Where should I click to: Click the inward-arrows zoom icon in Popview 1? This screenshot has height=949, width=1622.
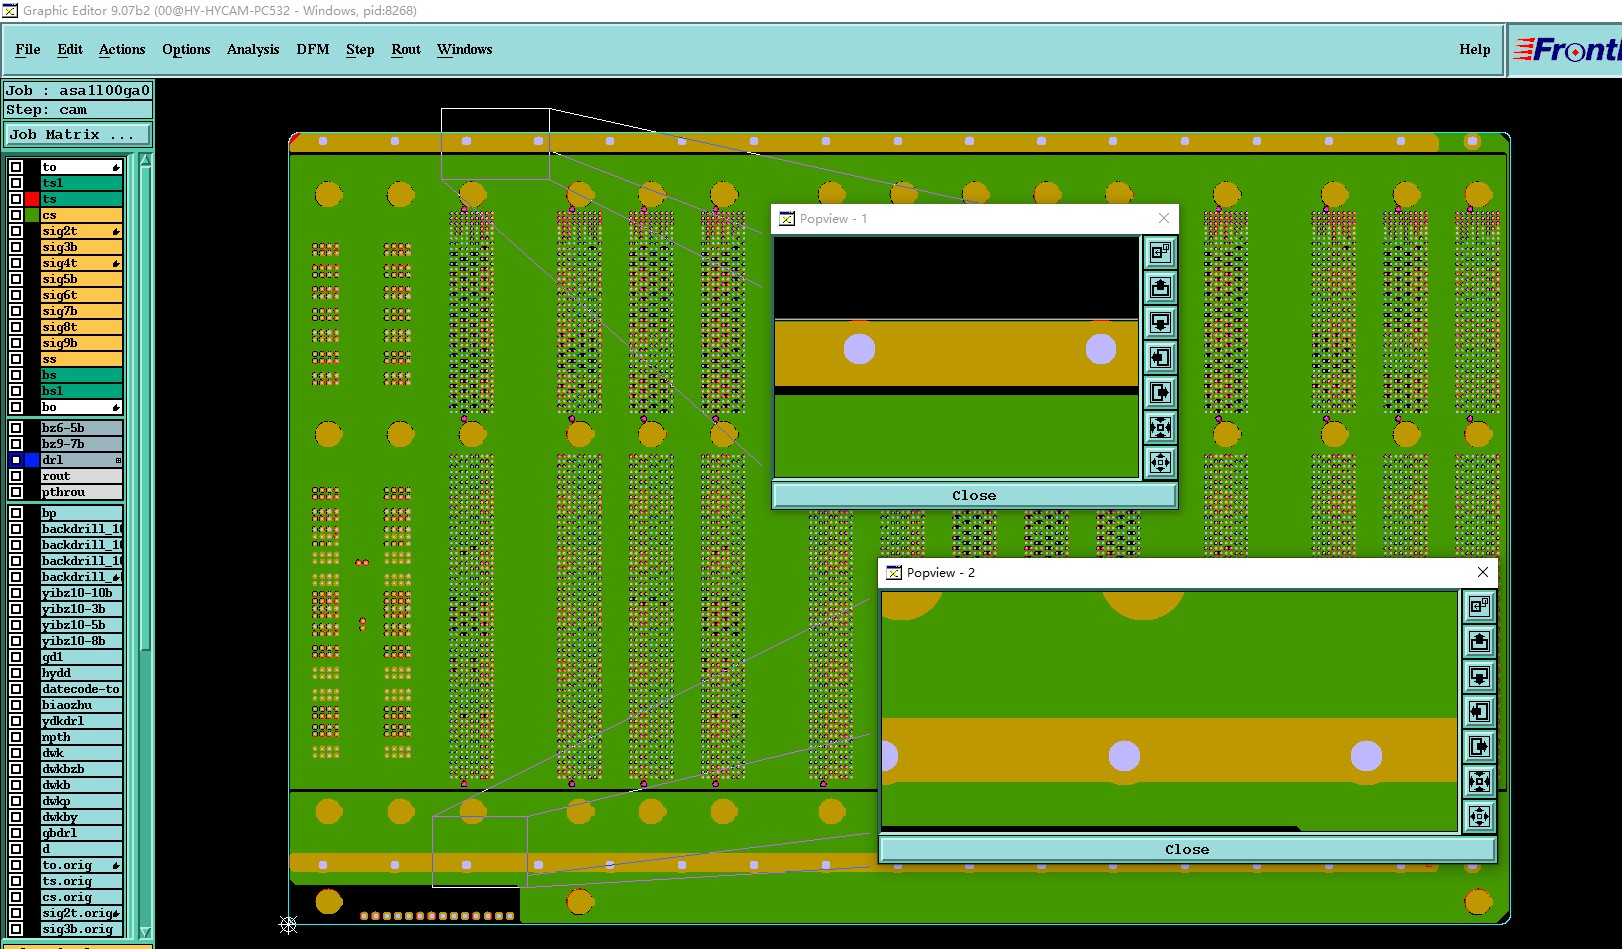point(1160,428)
